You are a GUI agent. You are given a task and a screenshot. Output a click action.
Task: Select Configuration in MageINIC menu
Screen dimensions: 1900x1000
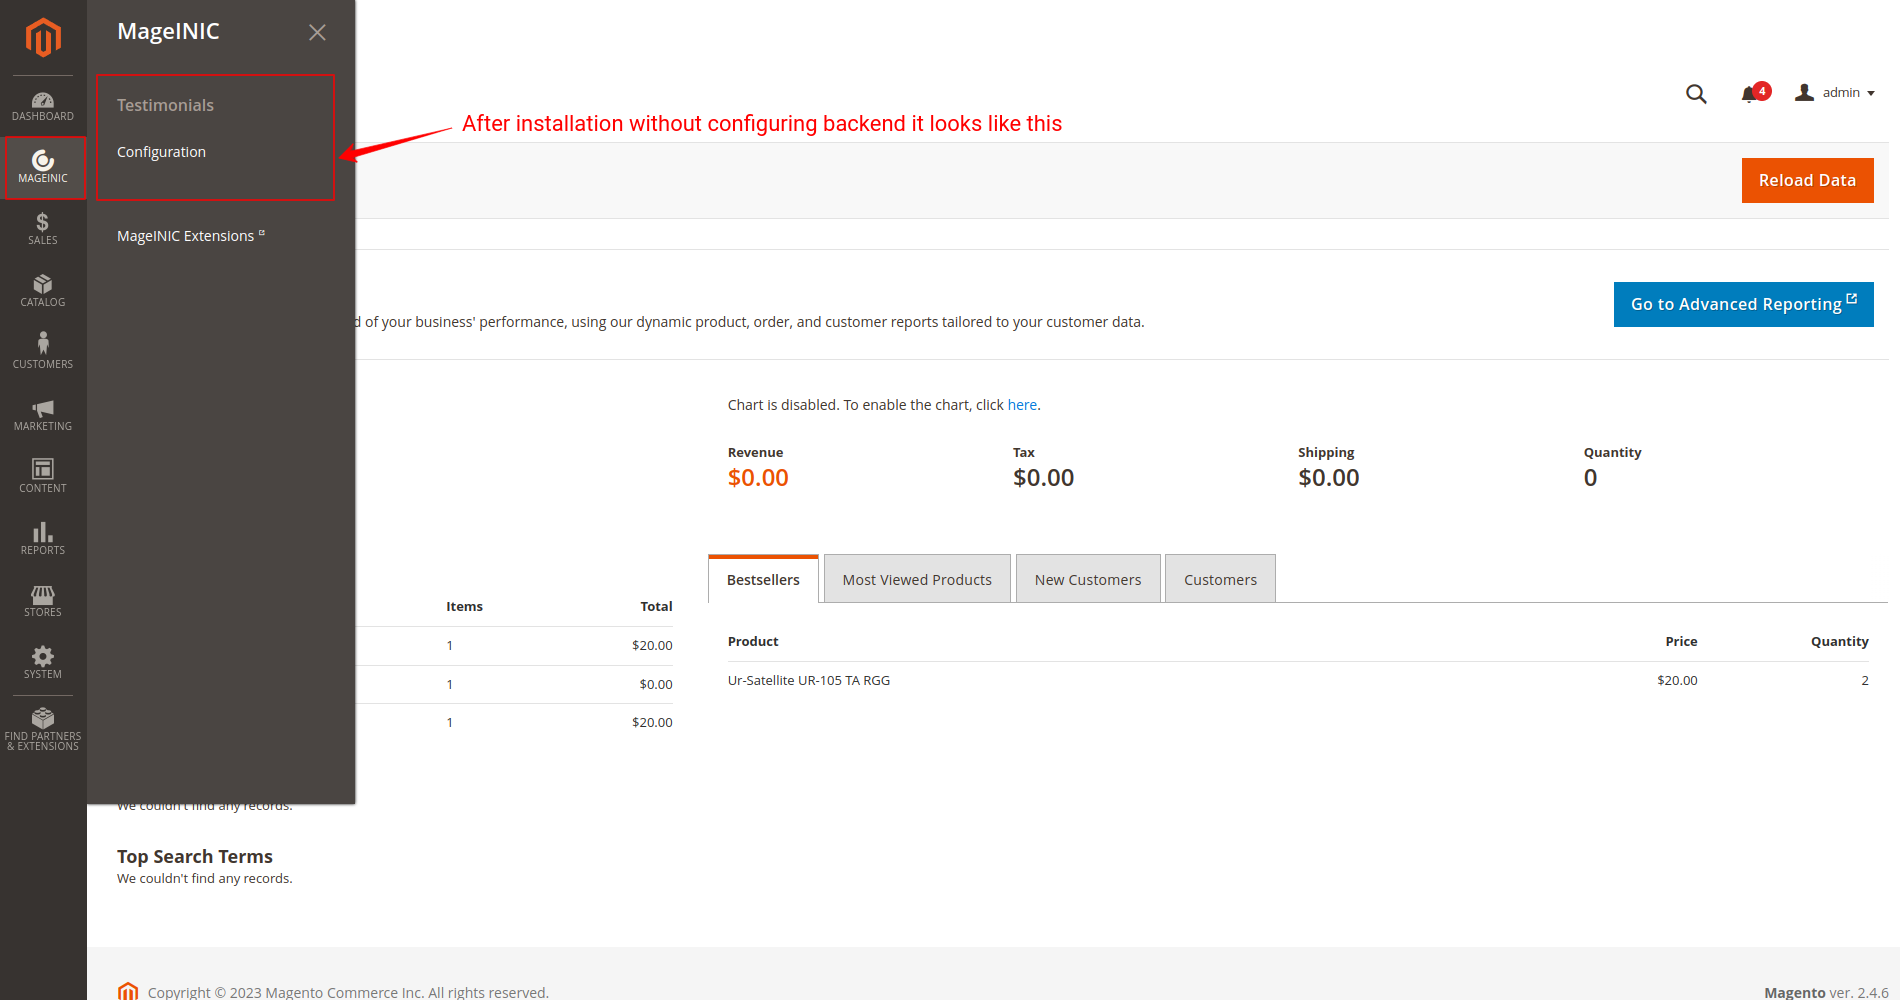(x=161, y=152)
